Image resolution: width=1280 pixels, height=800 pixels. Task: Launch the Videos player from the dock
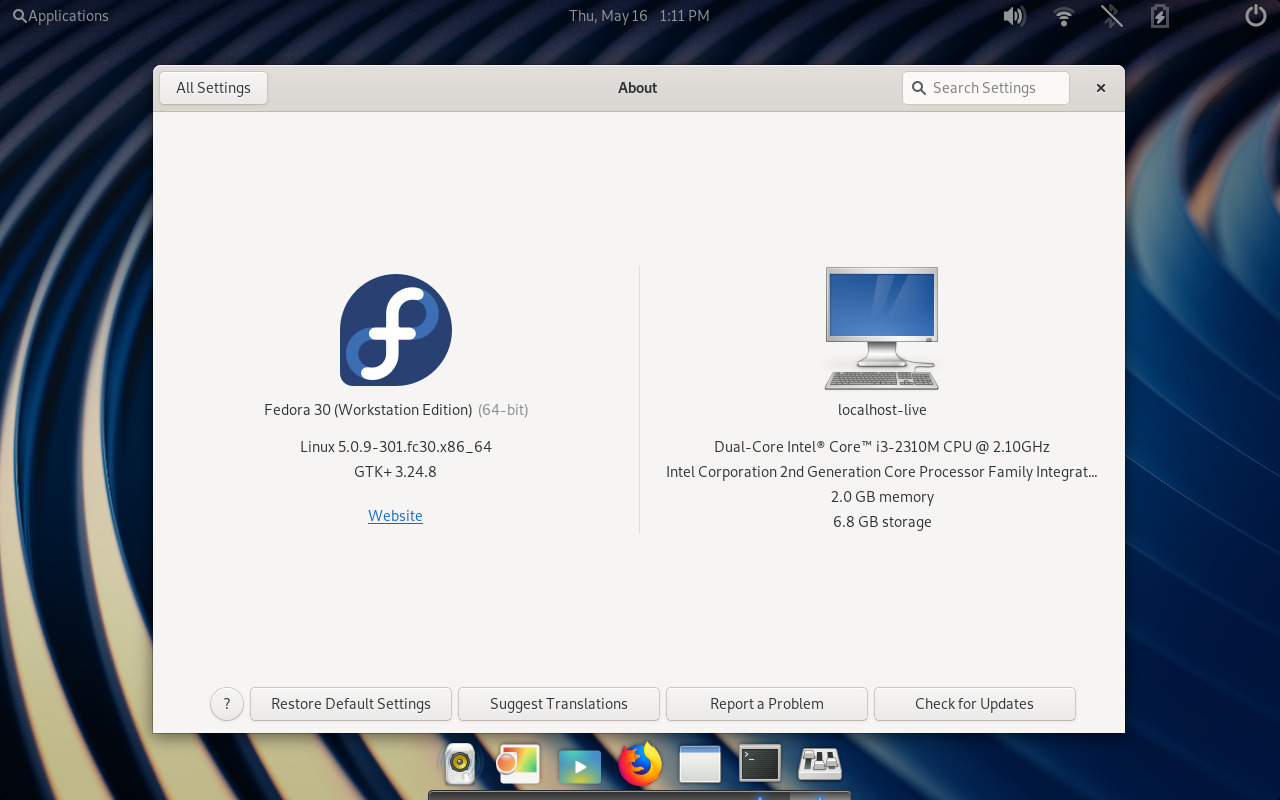pos(580,762)
